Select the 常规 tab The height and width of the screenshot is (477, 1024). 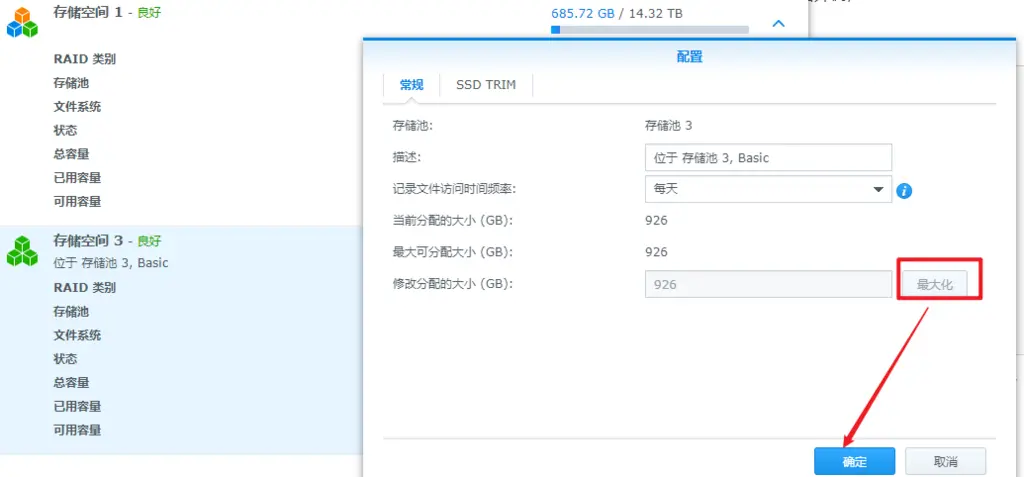(x=411, y=85)
